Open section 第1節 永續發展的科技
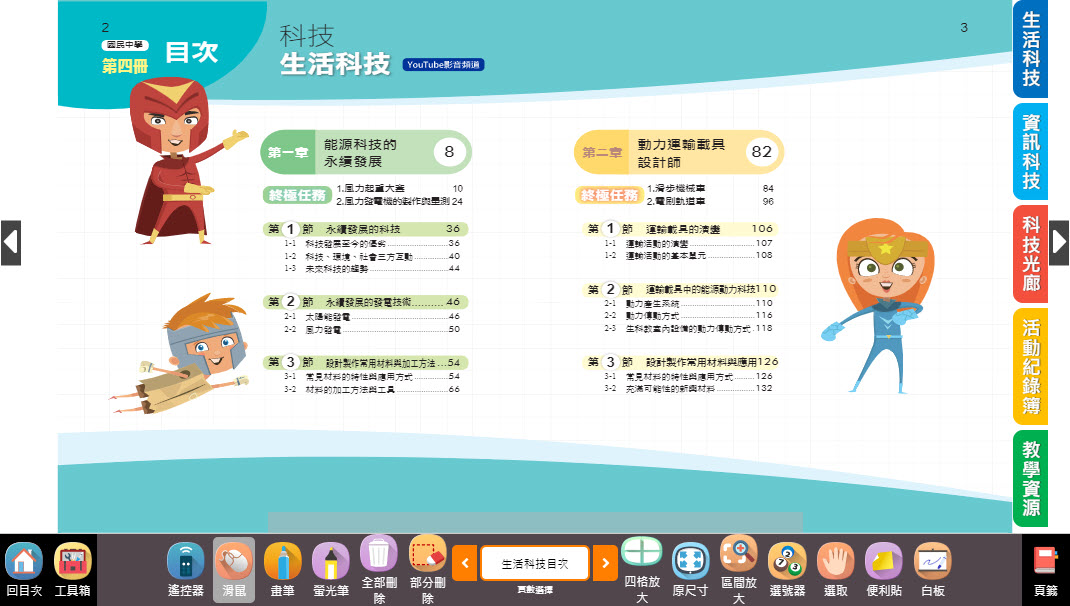Screen dimensions: 1070x606 pos(366,229)
